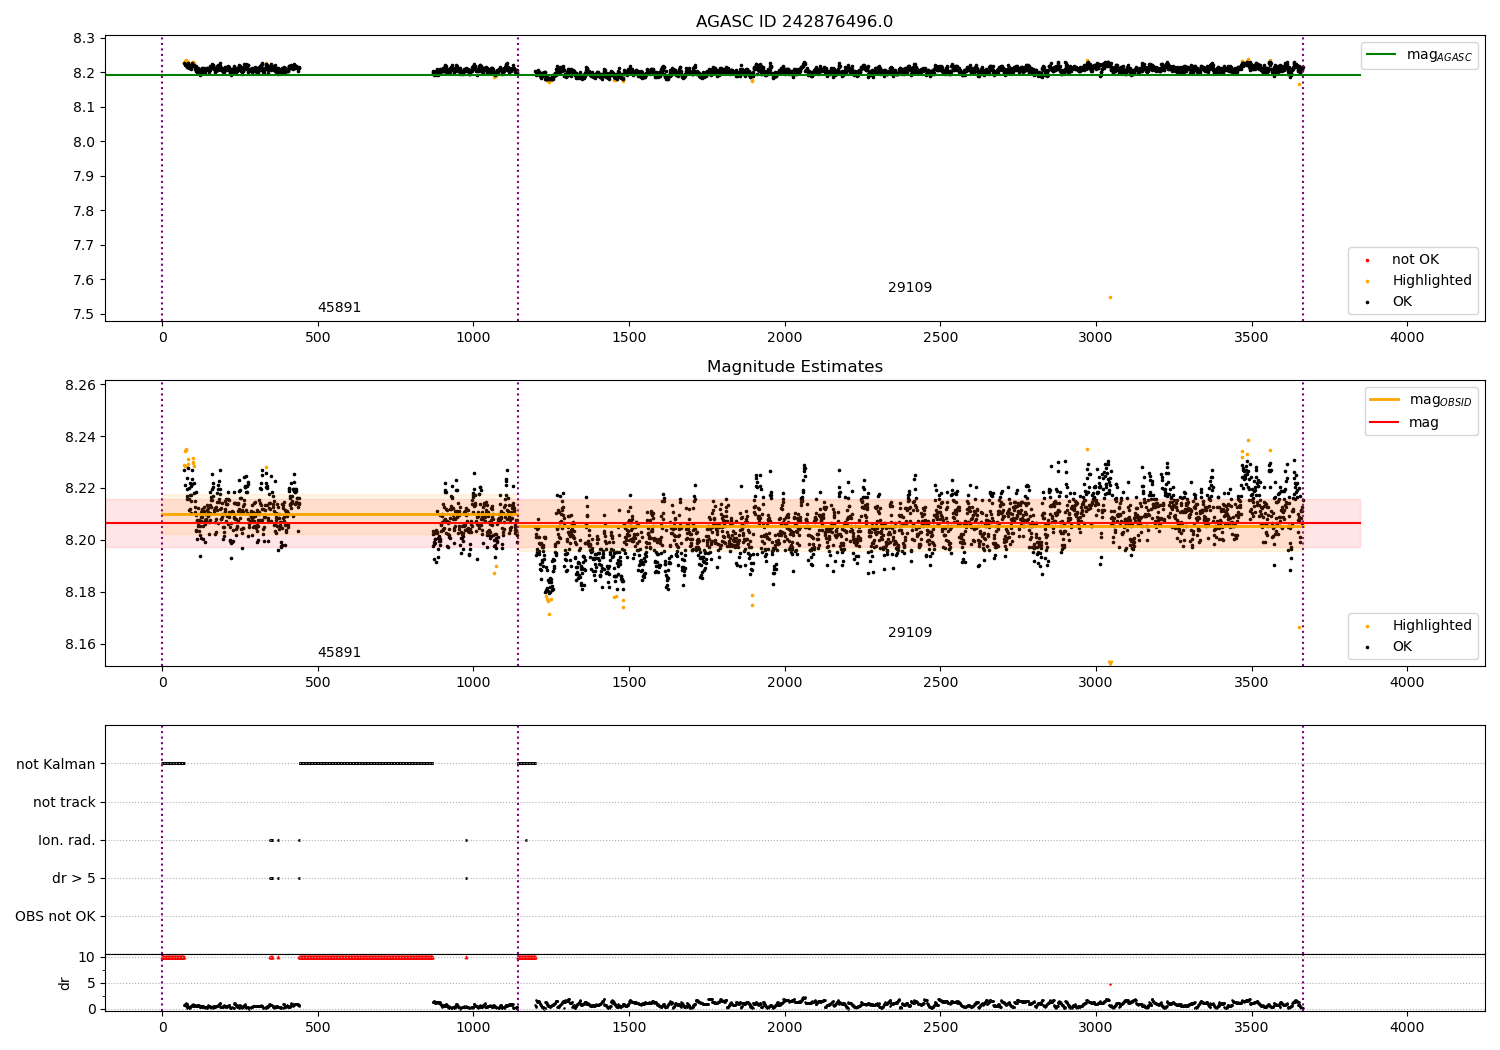Click the '5' tick on the dr axis
This screenshot has height=1050, width=1500.
click(91, 983)
